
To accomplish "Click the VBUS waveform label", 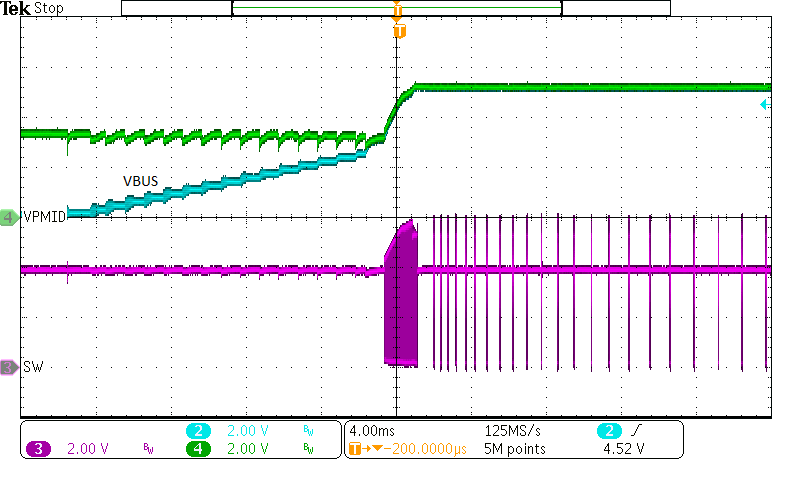I will coord(140,181).
